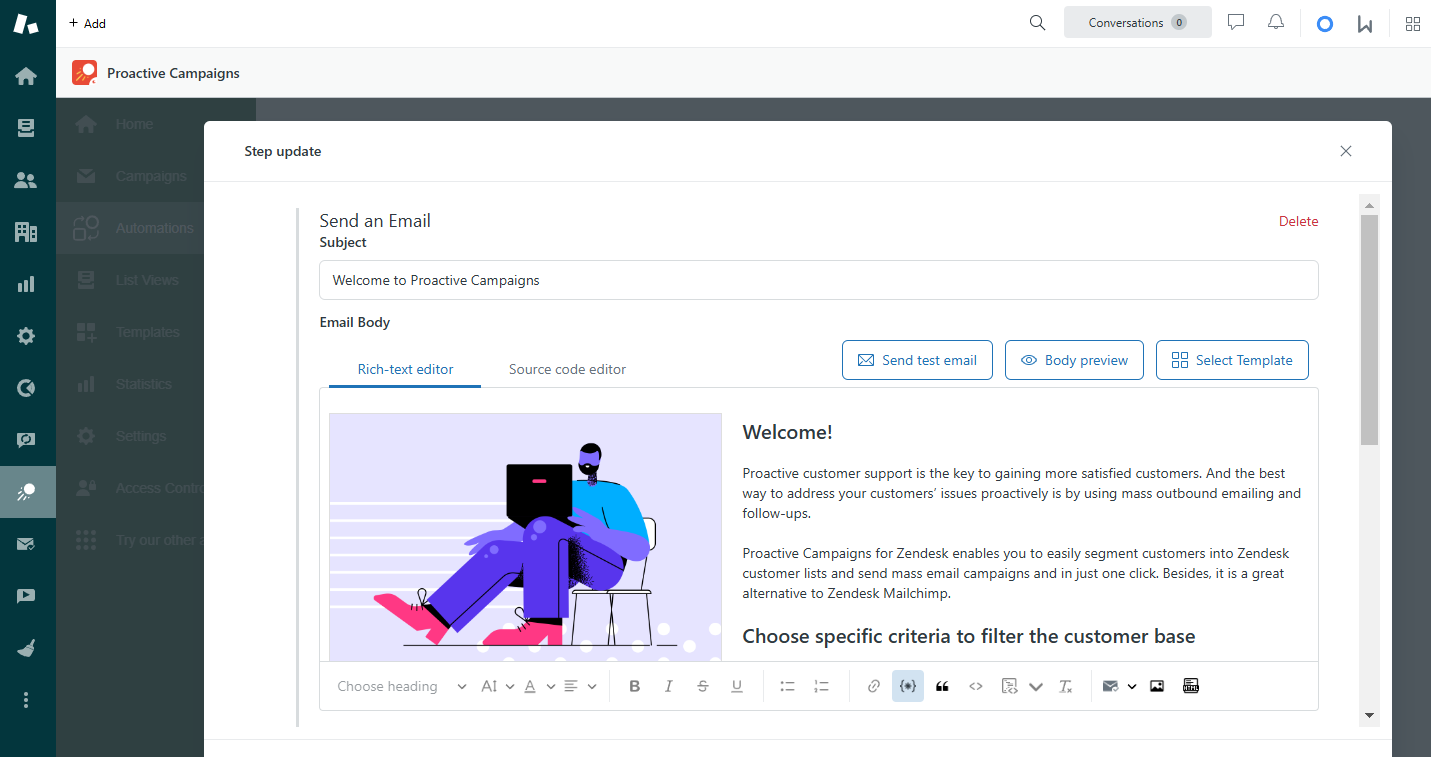Open the envelope check app in sidebar

(x=26, y=544)
